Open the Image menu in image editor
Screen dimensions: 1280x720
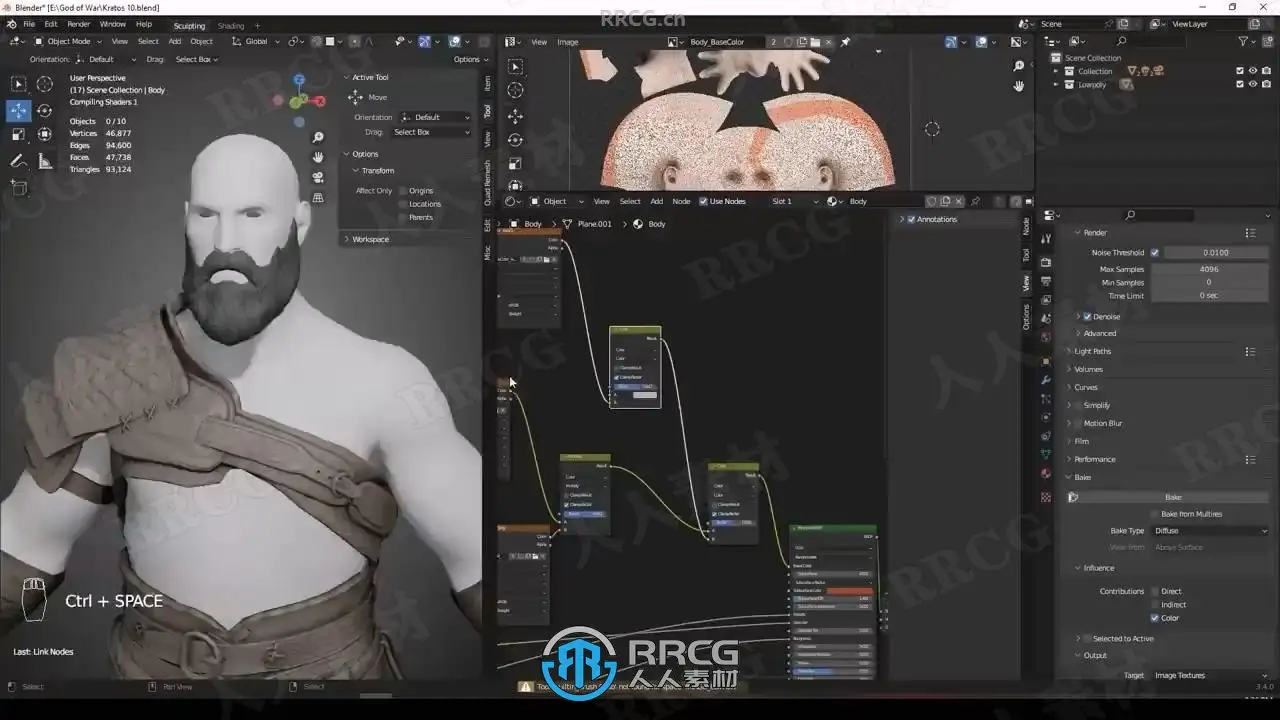[x=568, y=42]
